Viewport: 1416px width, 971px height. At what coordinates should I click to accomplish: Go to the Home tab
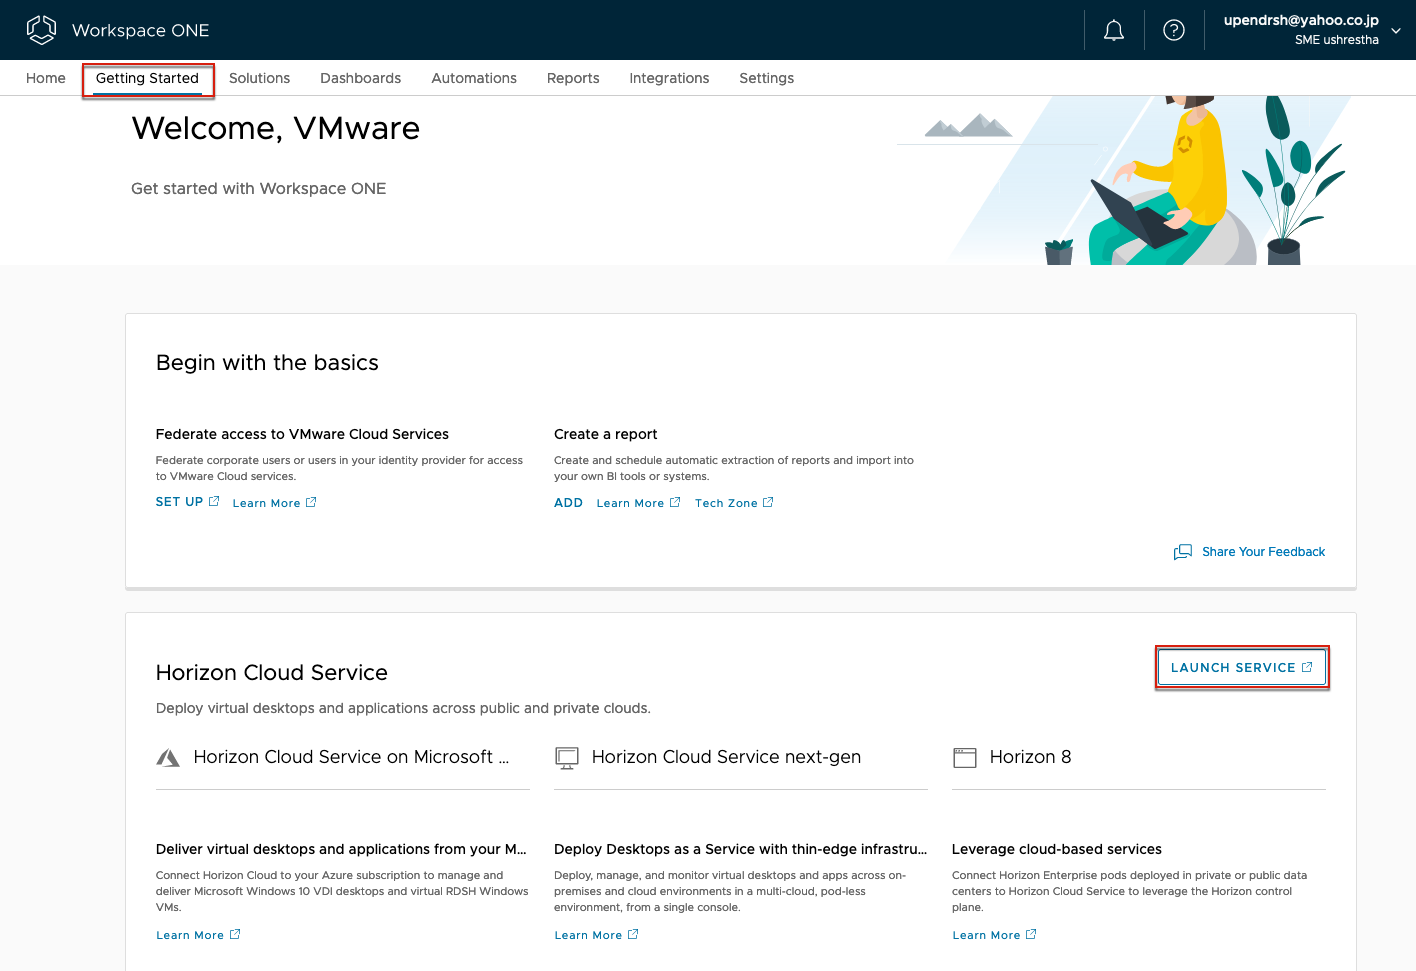[x=46, y=78]
